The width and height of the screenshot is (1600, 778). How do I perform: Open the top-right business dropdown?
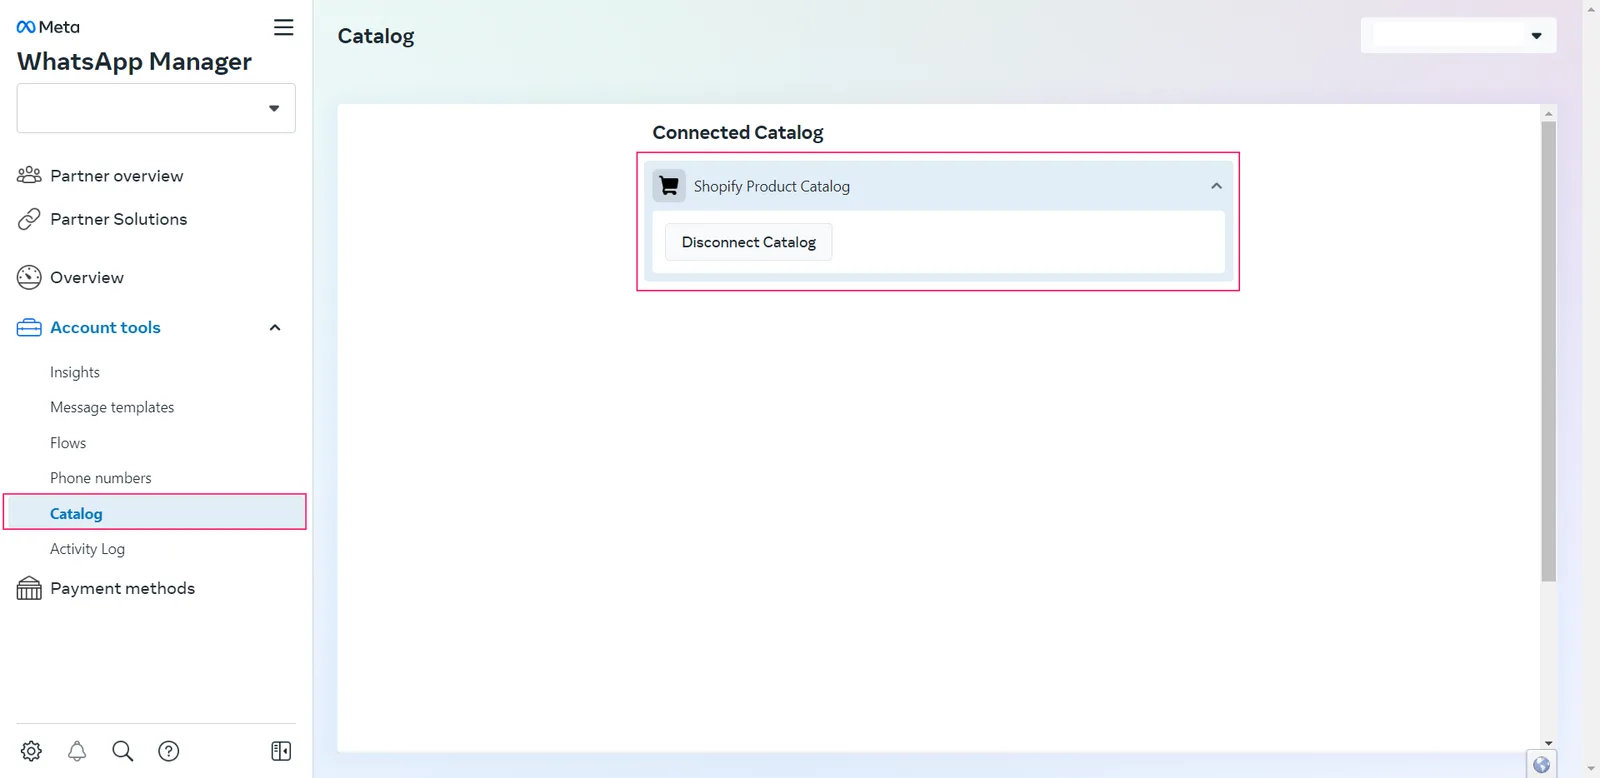click(1458, 36)
